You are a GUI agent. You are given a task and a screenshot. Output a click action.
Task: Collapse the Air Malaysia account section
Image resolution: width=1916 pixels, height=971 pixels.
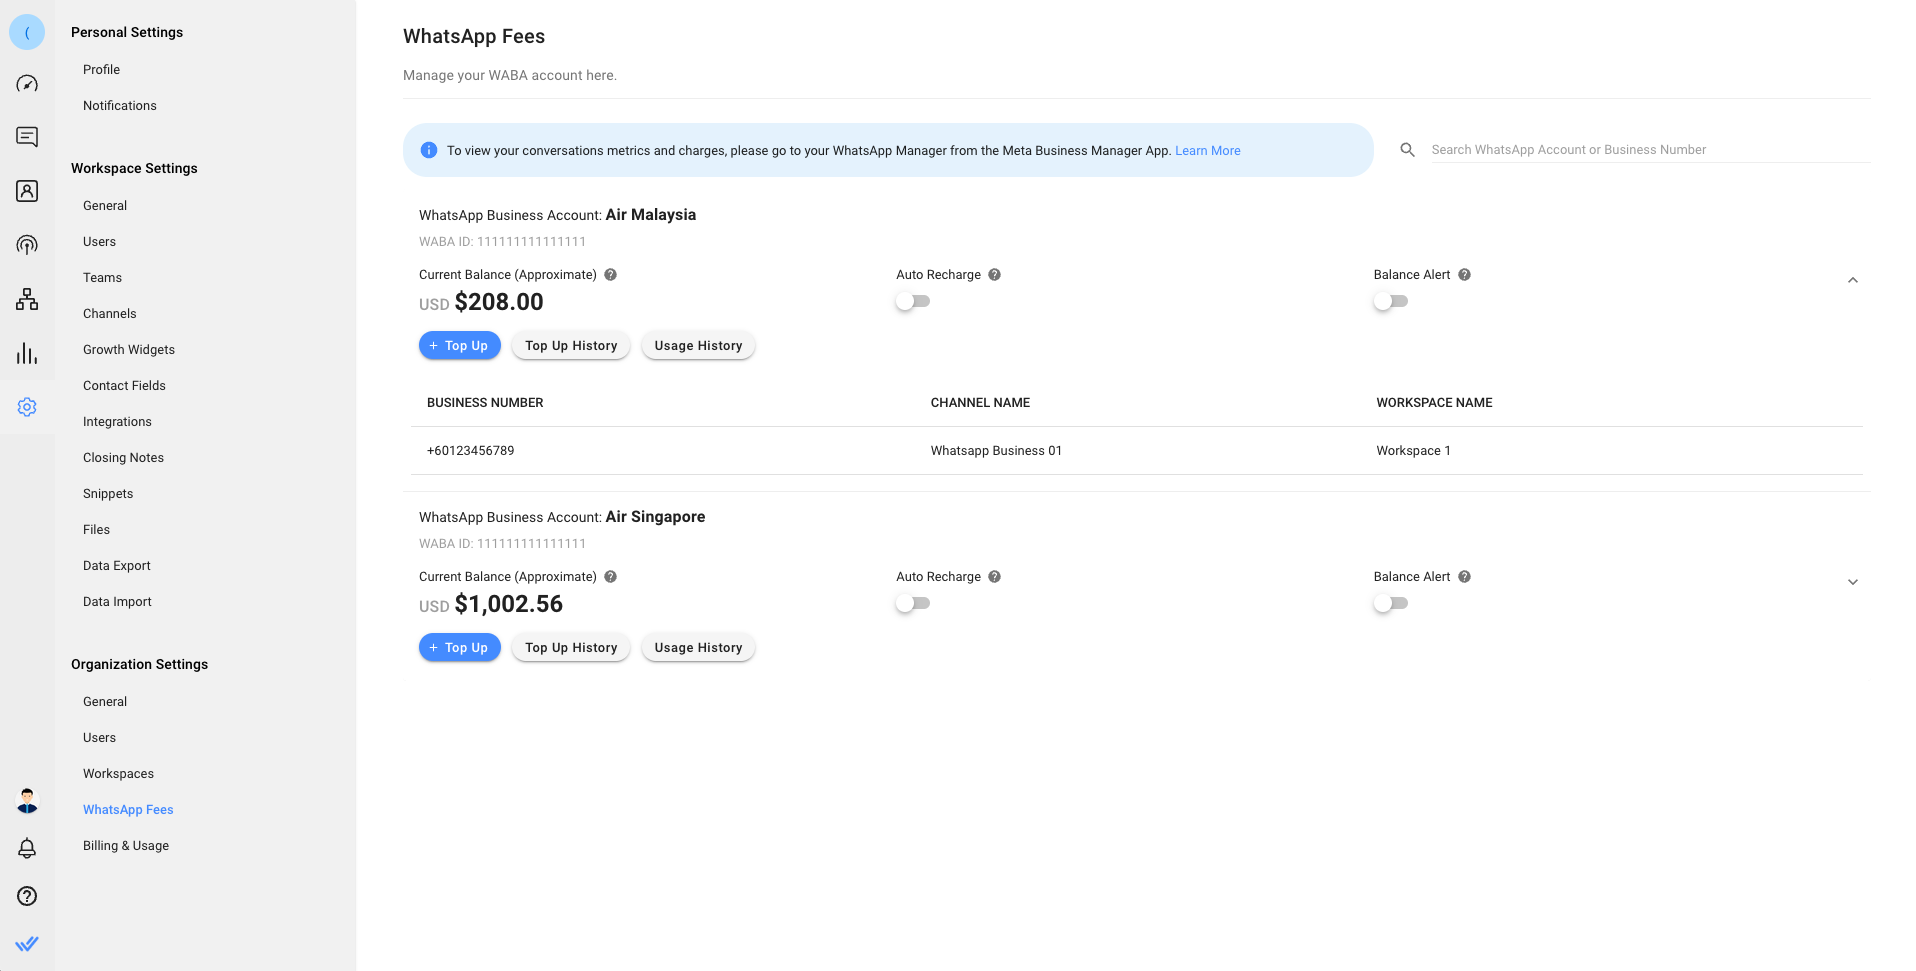[x=1853, y=281]
